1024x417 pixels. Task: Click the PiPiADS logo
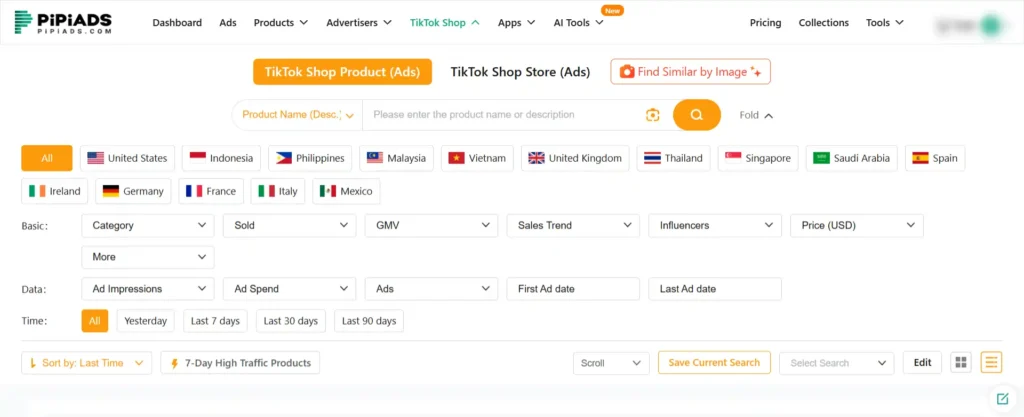(63, 22)
